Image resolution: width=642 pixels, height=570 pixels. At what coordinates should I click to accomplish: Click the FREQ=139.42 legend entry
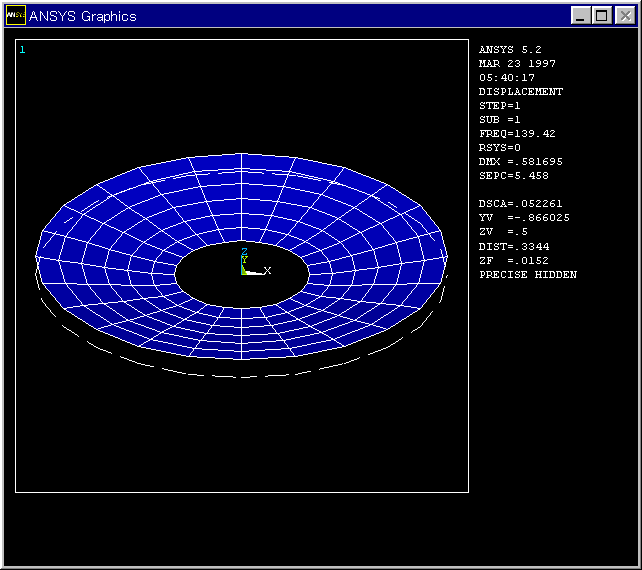pos(517,133)
